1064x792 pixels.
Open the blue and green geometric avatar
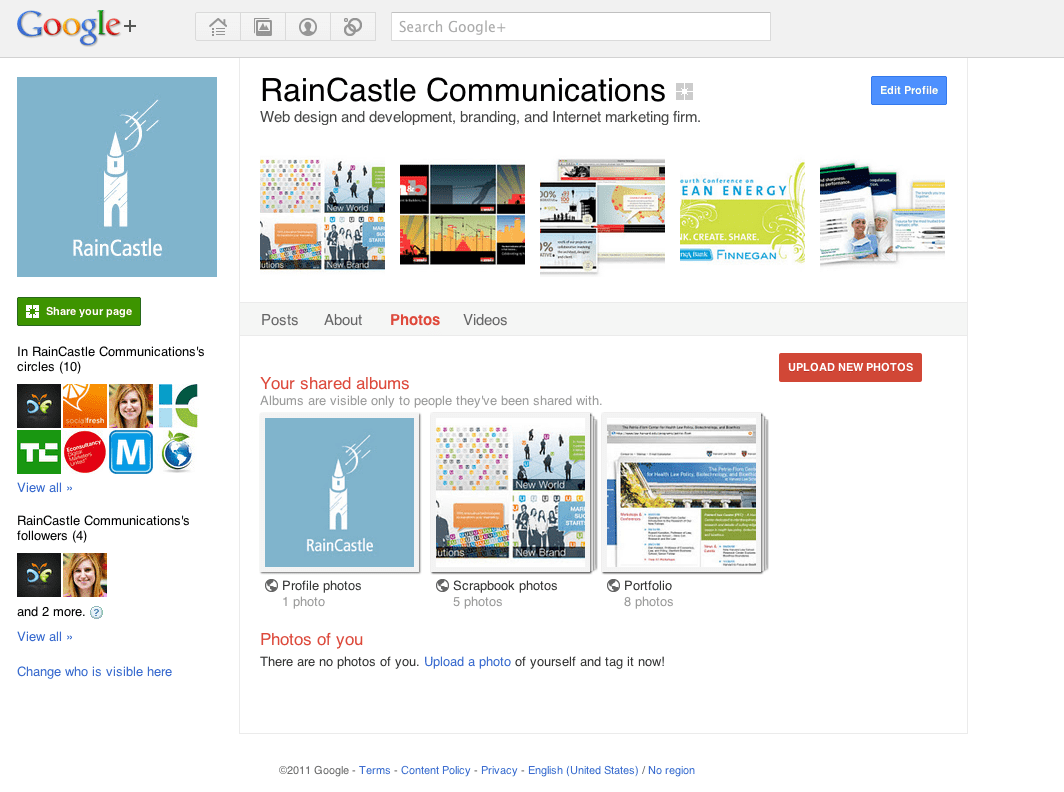click(x=177, y=406)
